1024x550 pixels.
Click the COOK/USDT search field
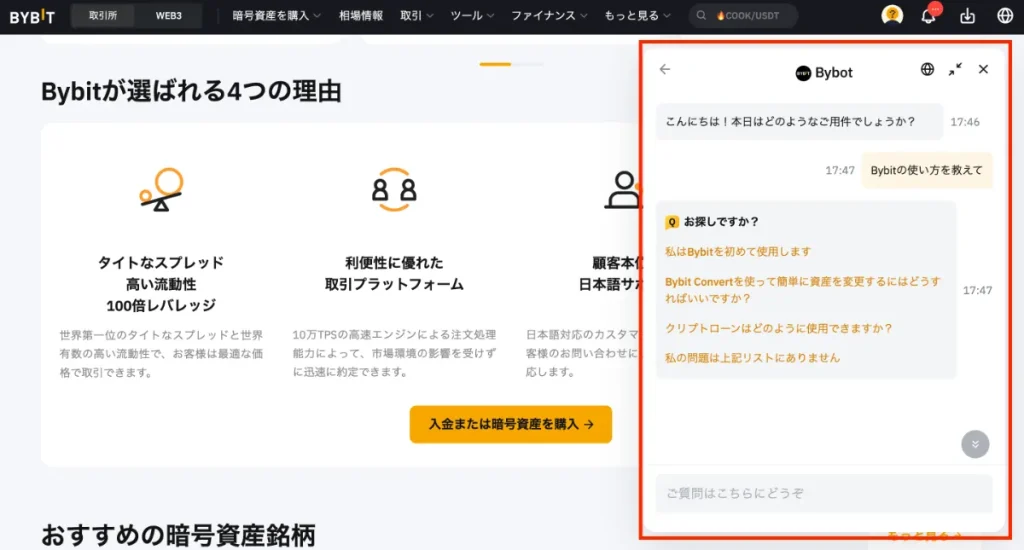pos(743,16)
